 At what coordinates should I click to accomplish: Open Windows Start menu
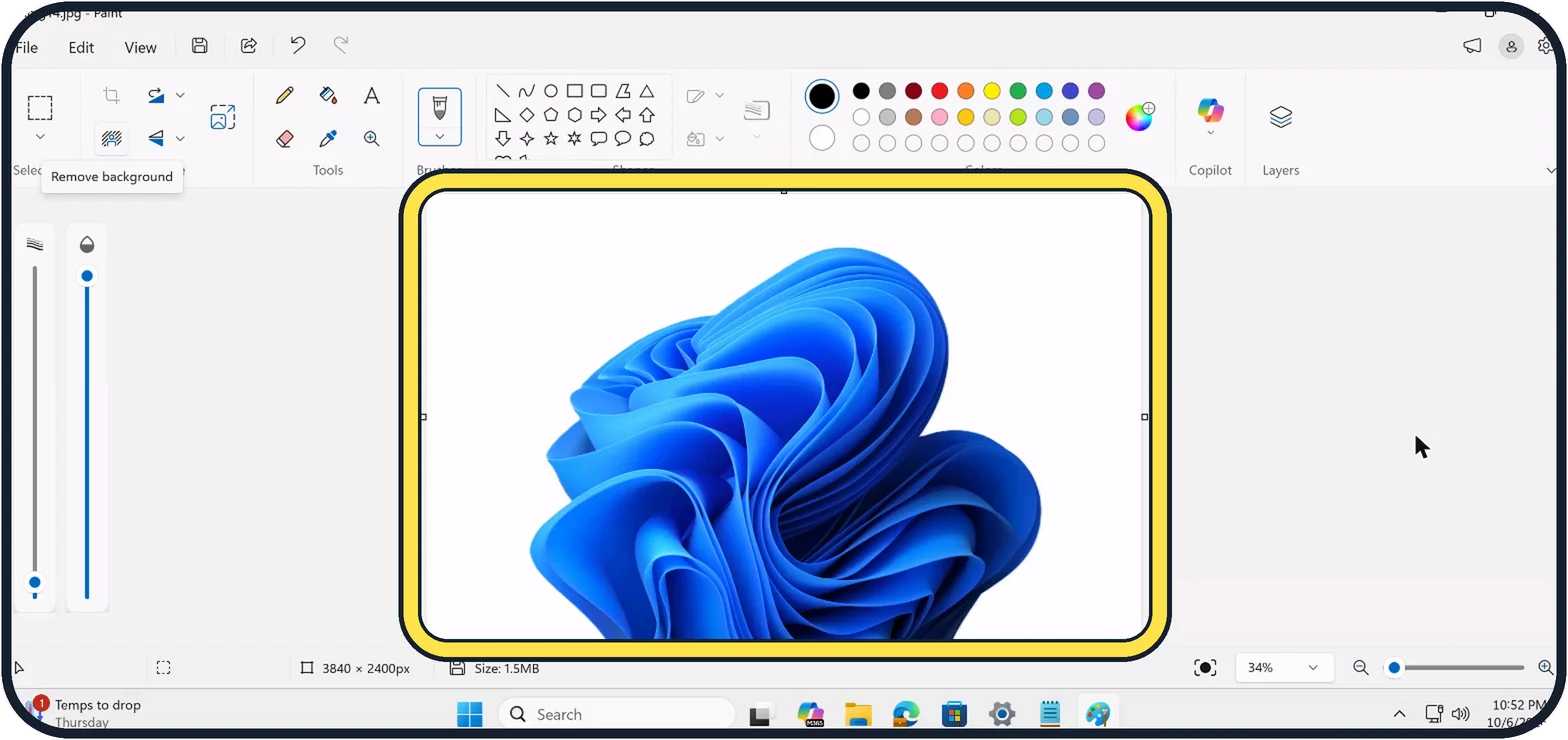pyautogui.click(x=469, y=714)
